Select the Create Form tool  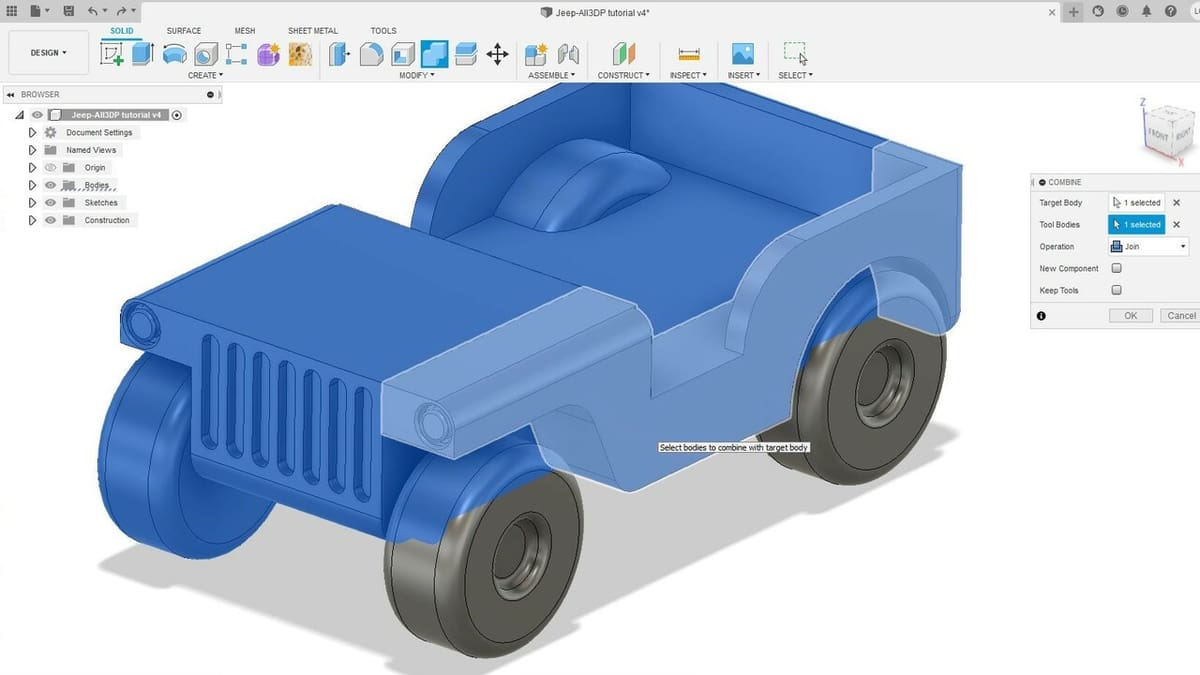(268, 54)
